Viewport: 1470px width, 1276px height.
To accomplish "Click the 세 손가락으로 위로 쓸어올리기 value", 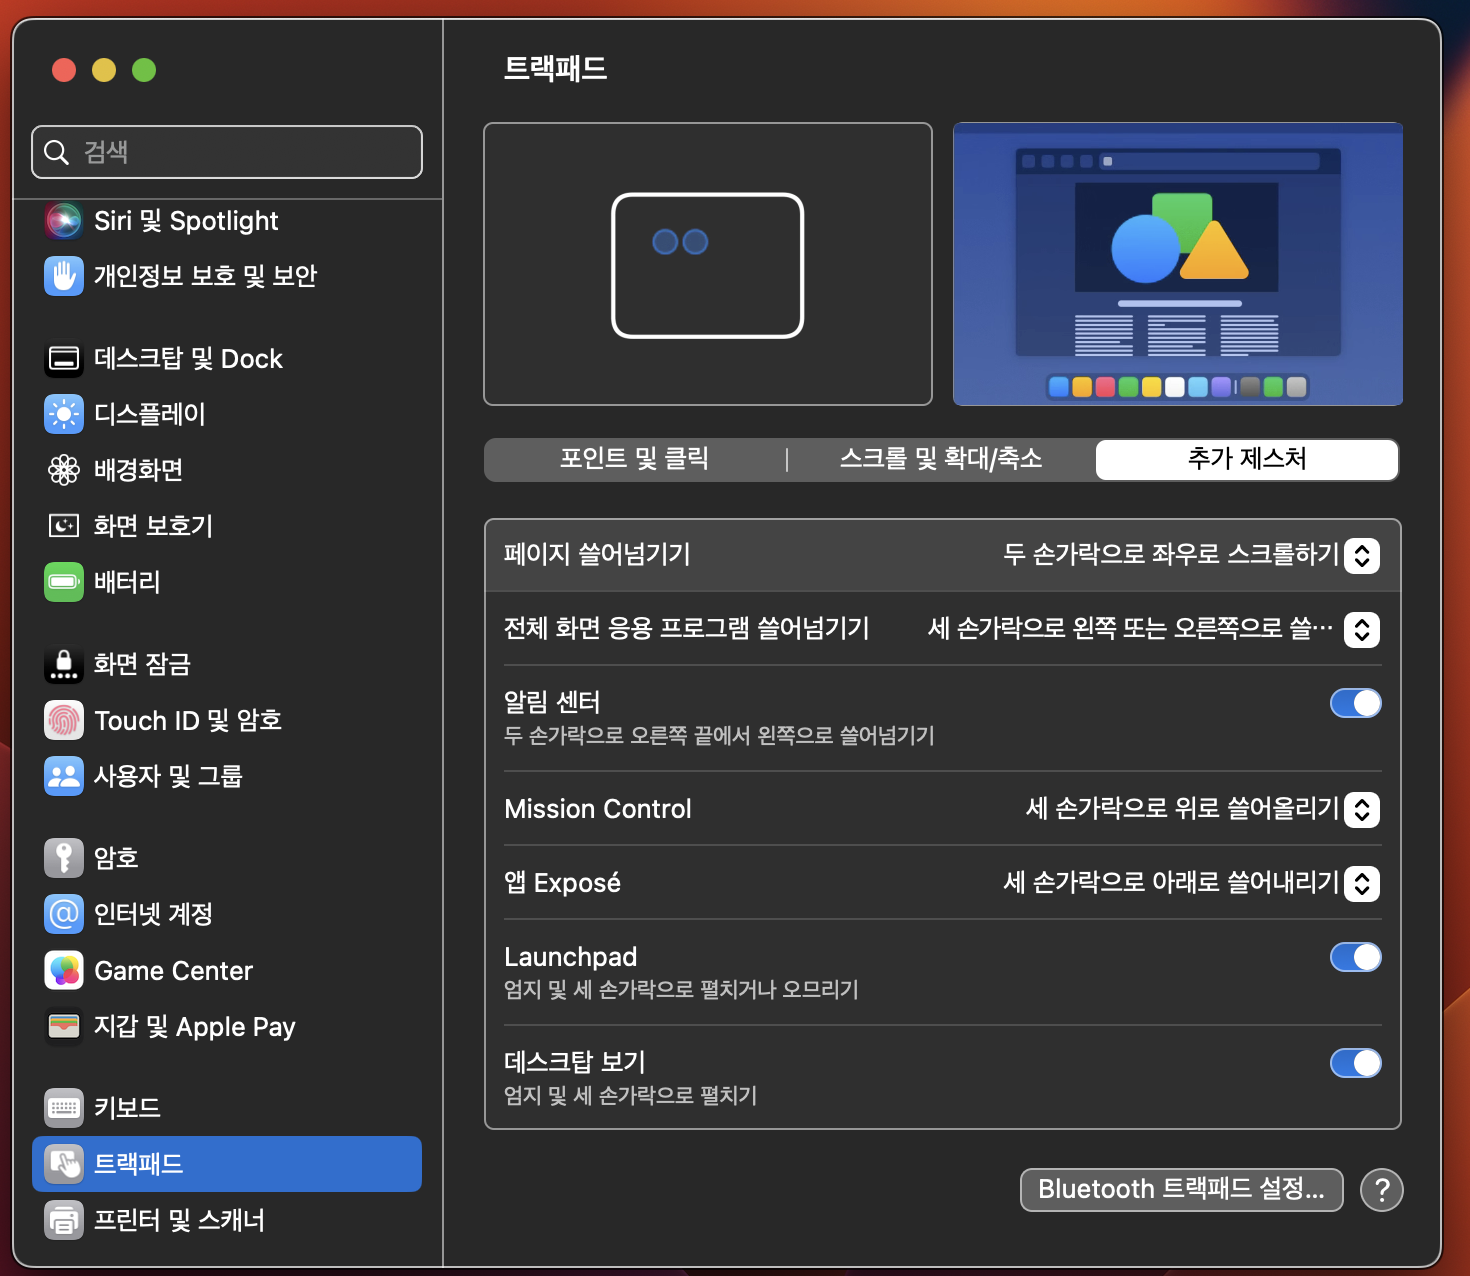I will point(1183,809).
